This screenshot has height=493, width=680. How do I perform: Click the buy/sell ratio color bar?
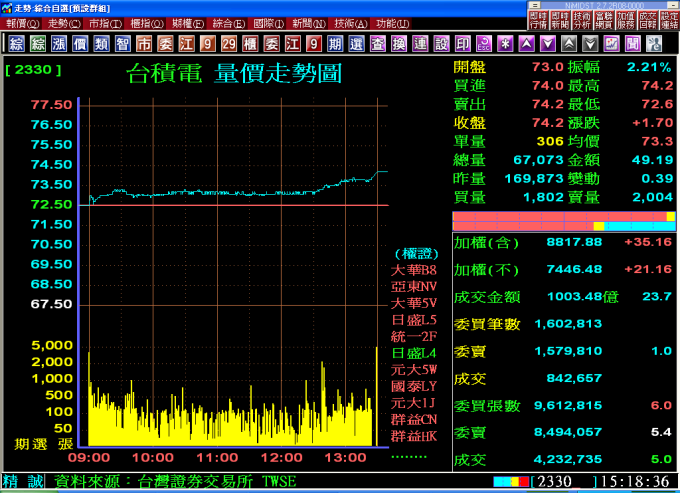[564, 221]
